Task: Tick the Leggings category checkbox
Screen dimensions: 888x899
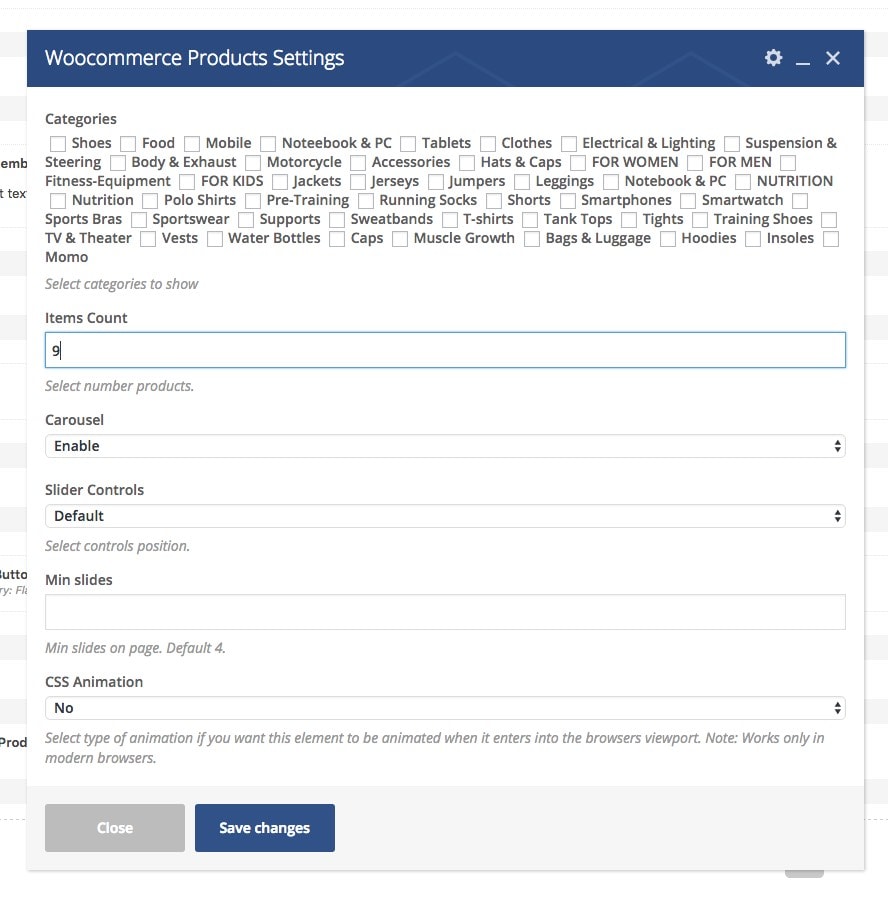Action: pos(522,182)
